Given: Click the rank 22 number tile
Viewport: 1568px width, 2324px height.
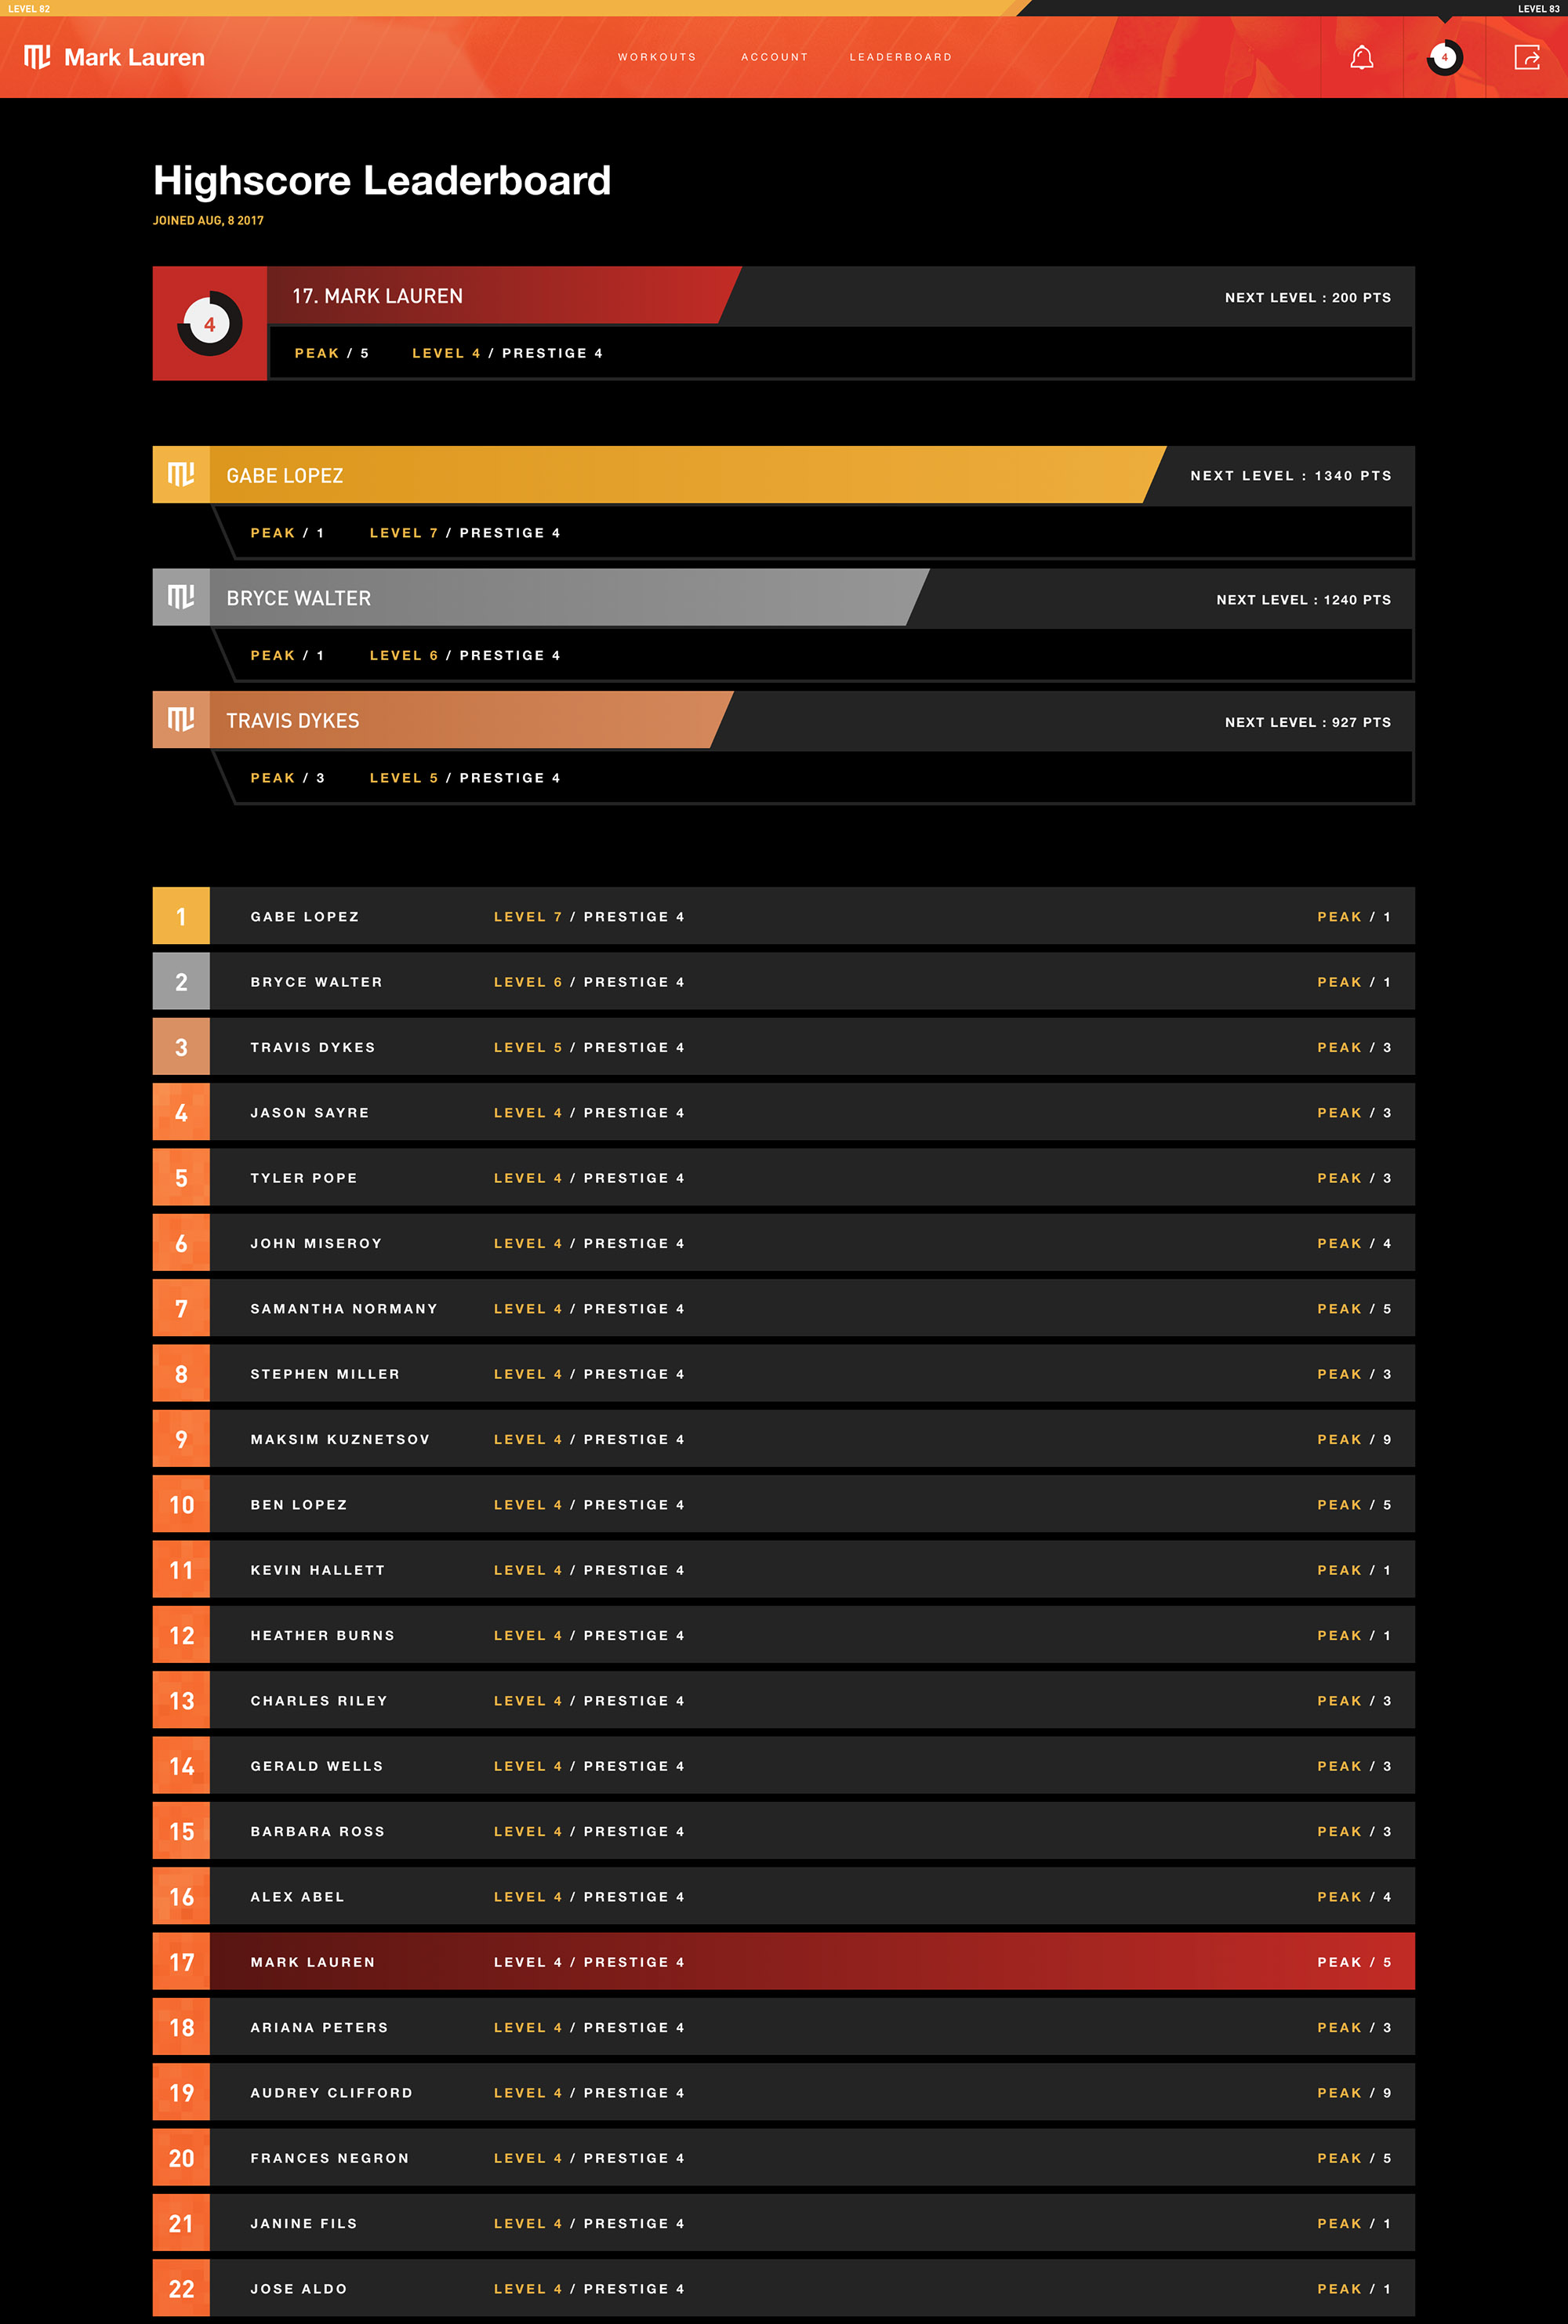Looking at the screenshot, I should pos(181,2288).
